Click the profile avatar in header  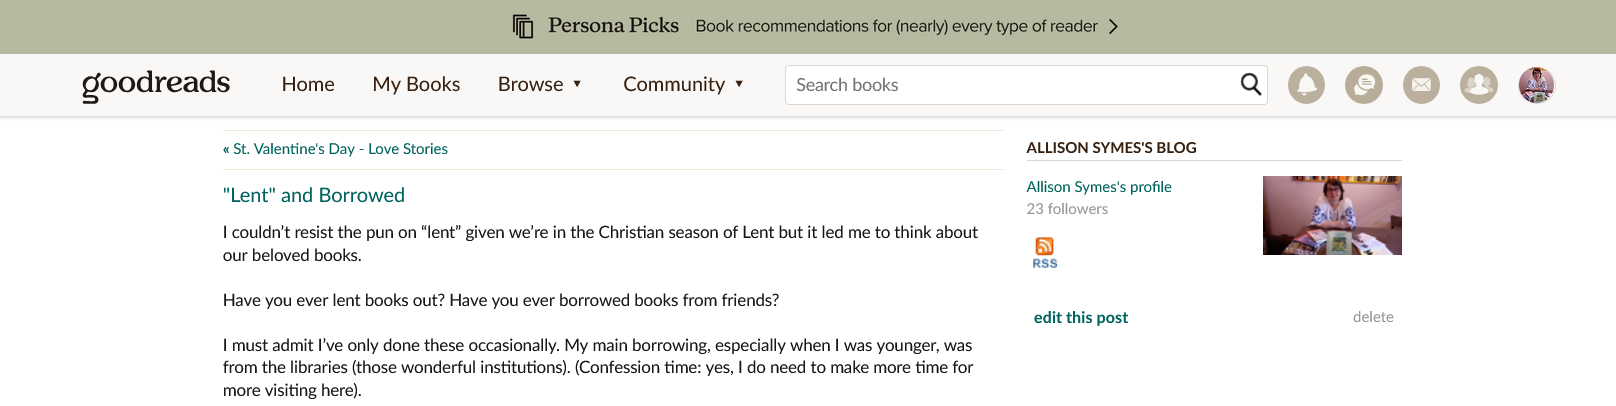[x=1536, y=85]
